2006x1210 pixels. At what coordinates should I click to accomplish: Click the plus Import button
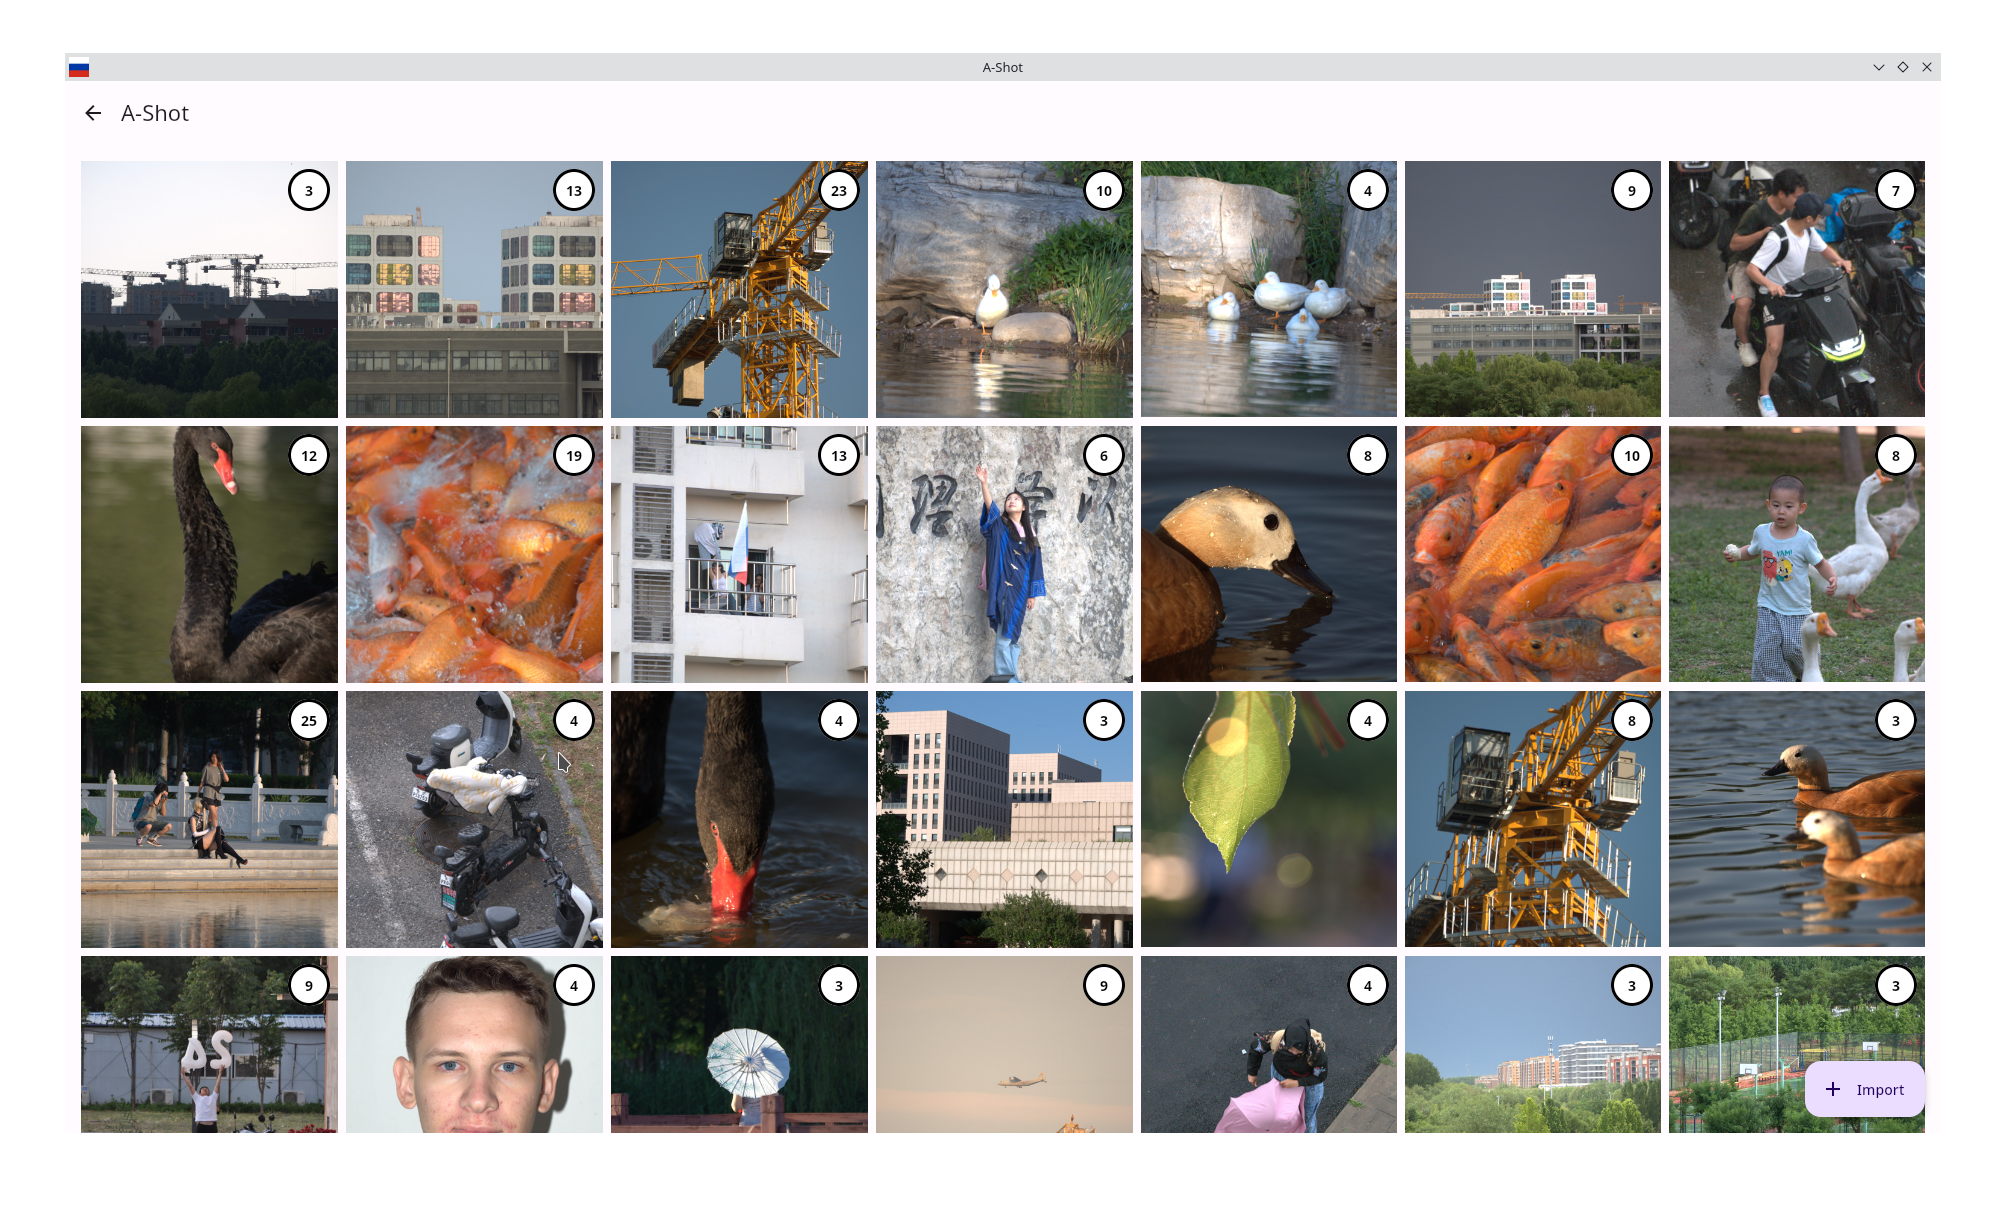click(1864, 1089)
